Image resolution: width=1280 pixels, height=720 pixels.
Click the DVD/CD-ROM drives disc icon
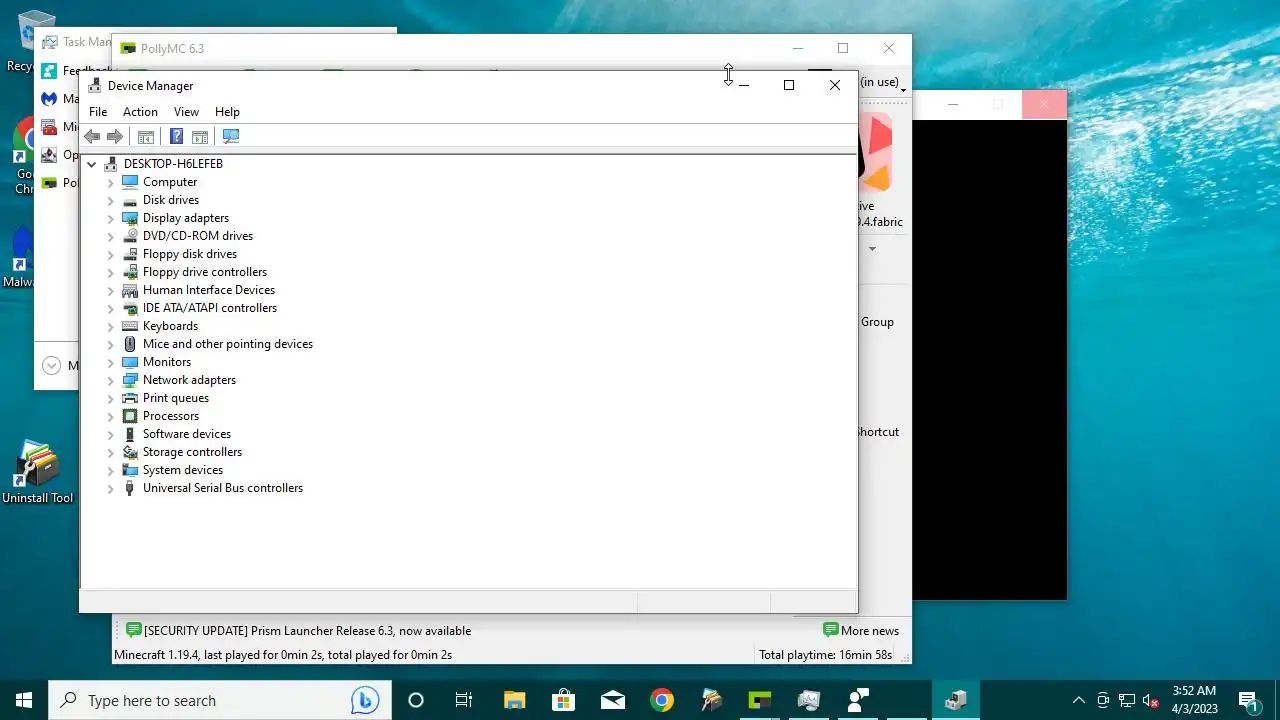[x=130, y=236]
